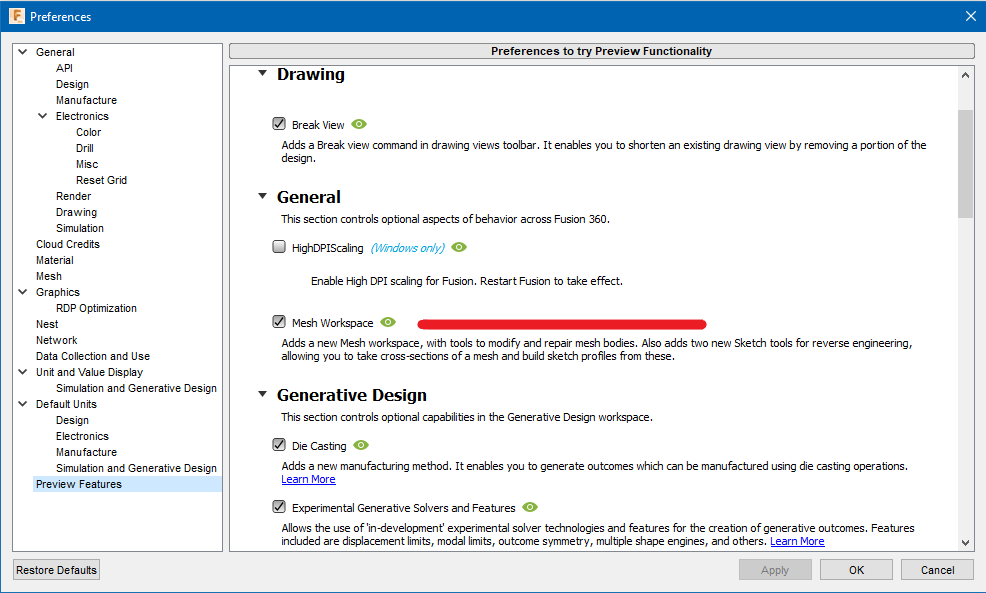Screen dimensions: 986x593
Task: Open Drill preferences
Action: [x=85, y=148]
